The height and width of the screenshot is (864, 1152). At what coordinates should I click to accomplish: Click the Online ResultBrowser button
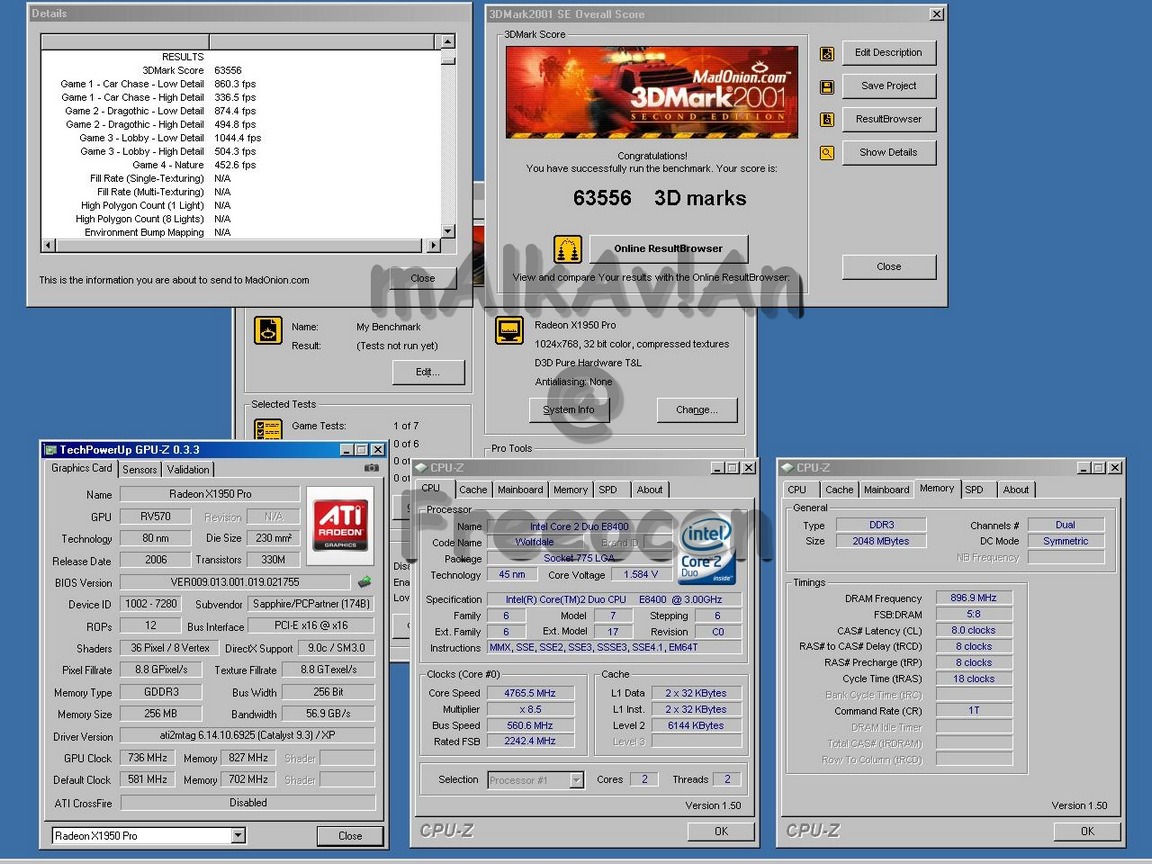coord(669,248)
